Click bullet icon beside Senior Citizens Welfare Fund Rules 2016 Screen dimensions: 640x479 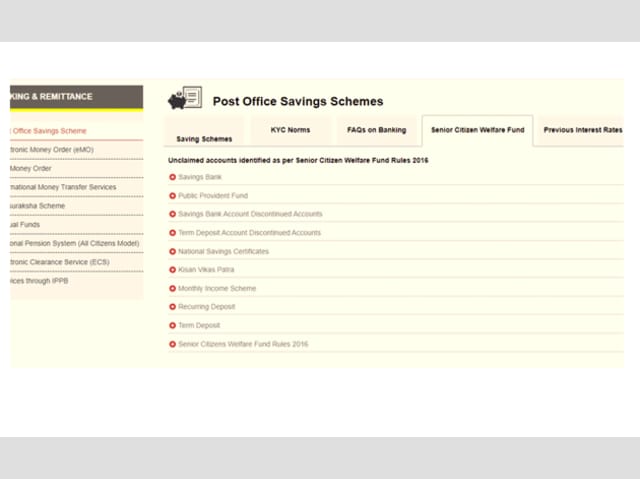point(172,344)
